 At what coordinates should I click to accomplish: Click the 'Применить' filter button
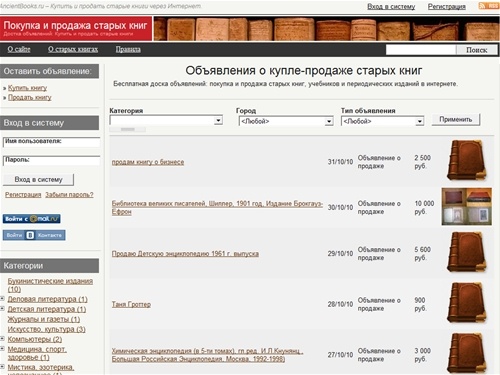(456, 119)
